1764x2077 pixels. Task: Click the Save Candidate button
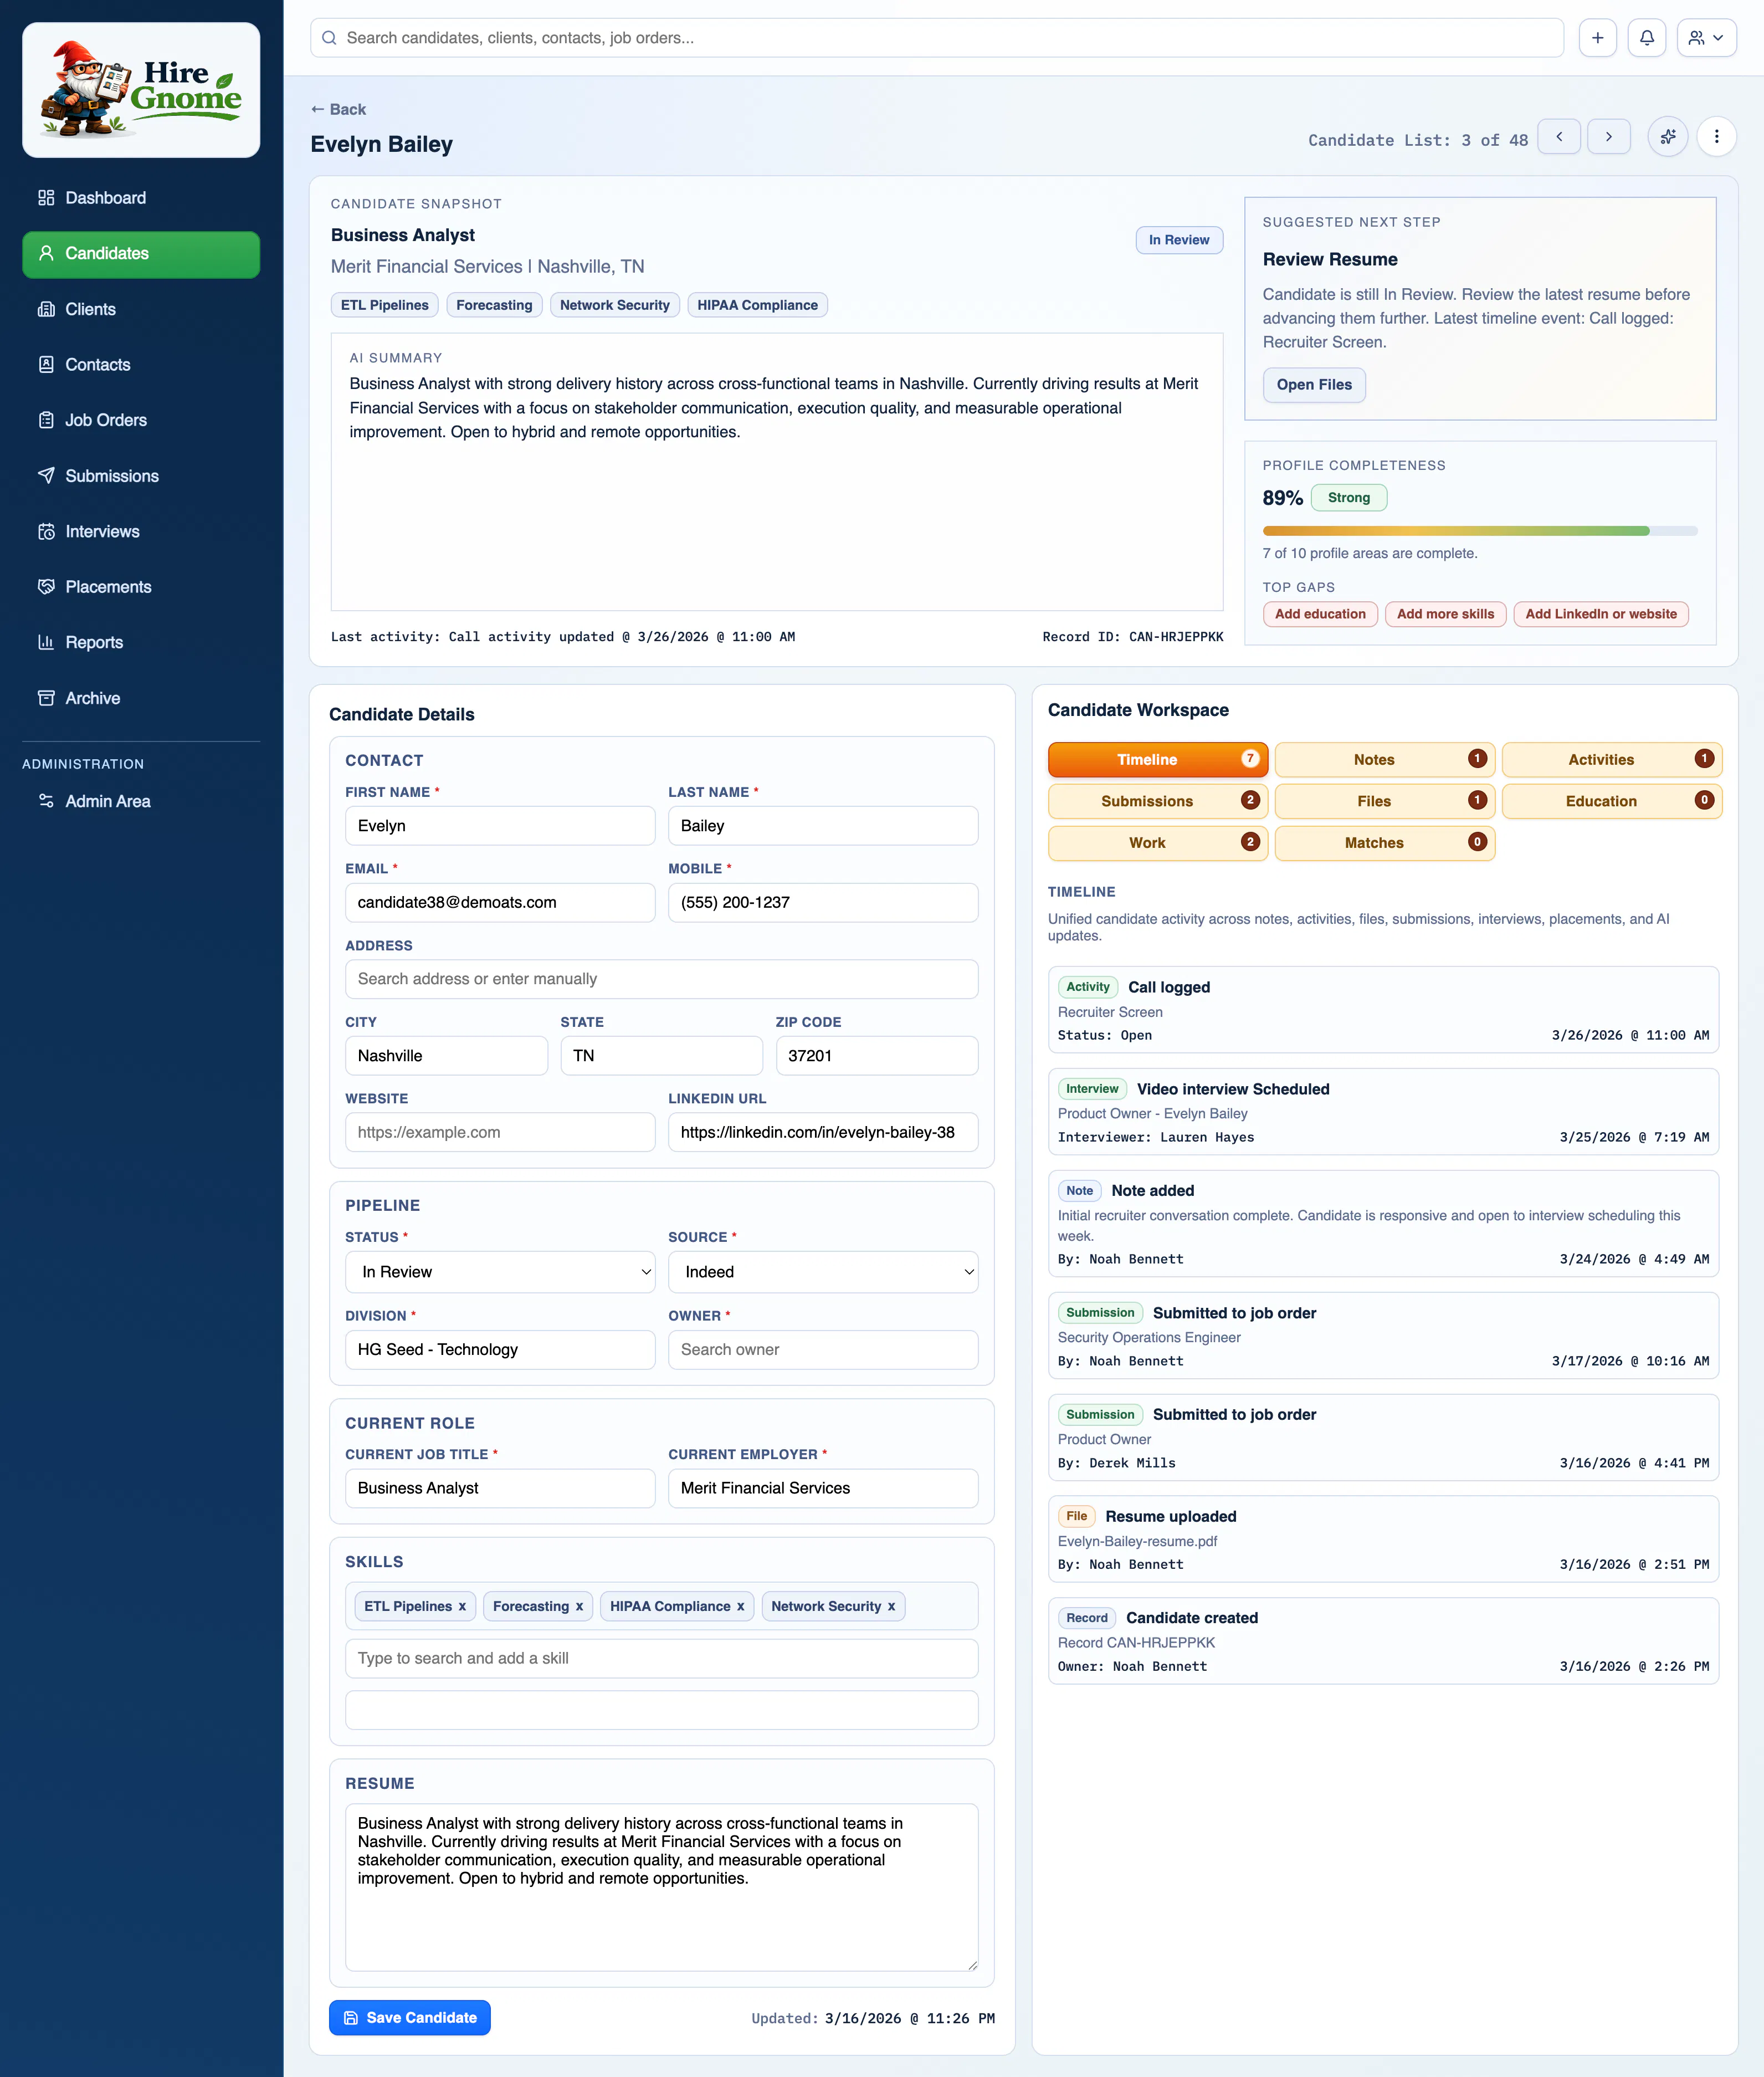(410, 2018)
